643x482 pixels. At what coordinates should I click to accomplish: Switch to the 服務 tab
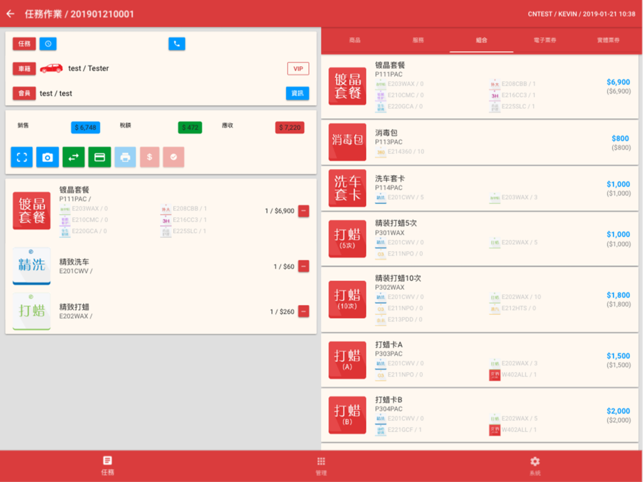tap(418, 40)
